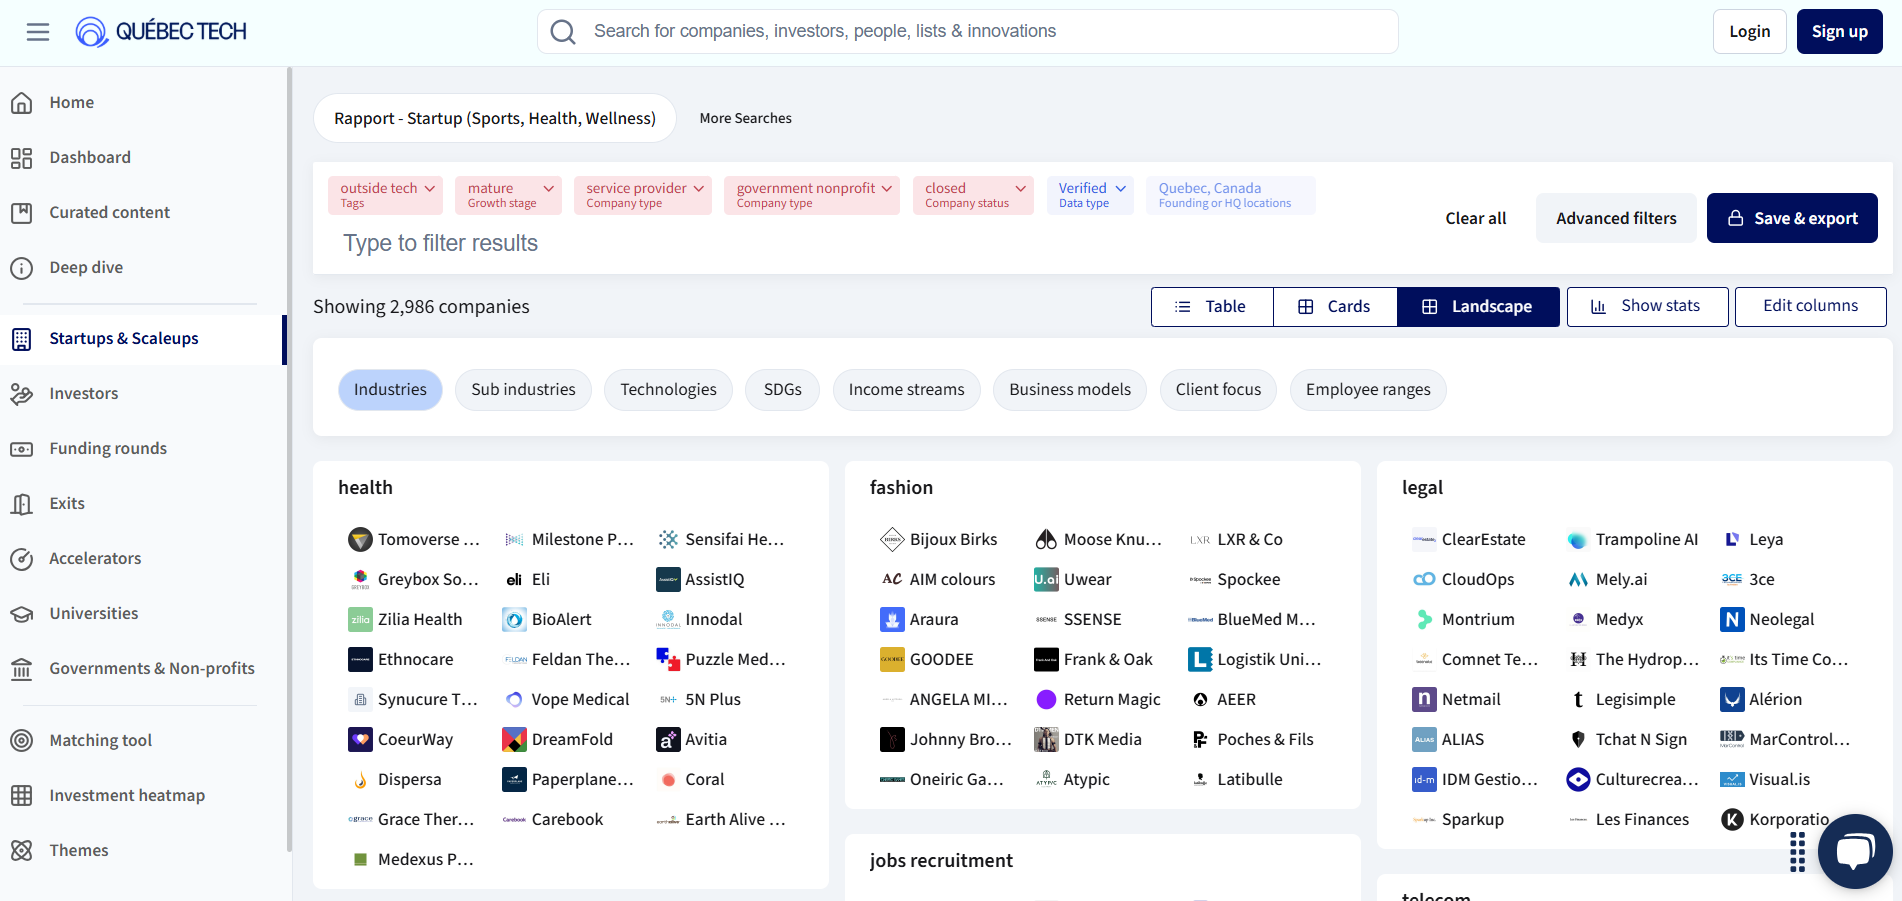
Task: Click the Edit columns button
Action: coord(1811,307)
